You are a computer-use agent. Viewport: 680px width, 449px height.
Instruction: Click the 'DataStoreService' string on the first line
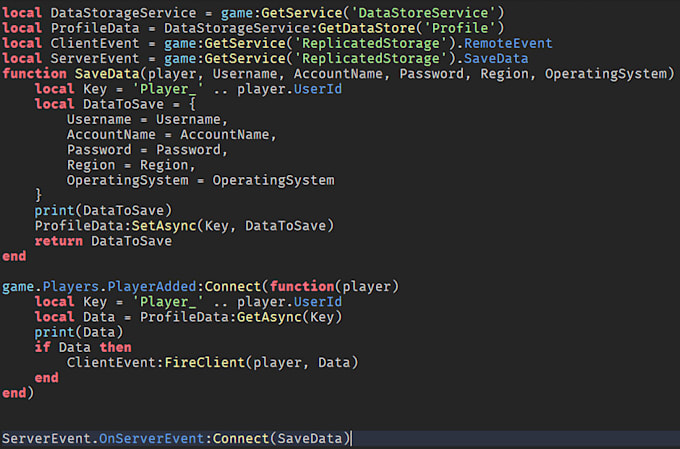pyautogui.click(x=426, y=13)
